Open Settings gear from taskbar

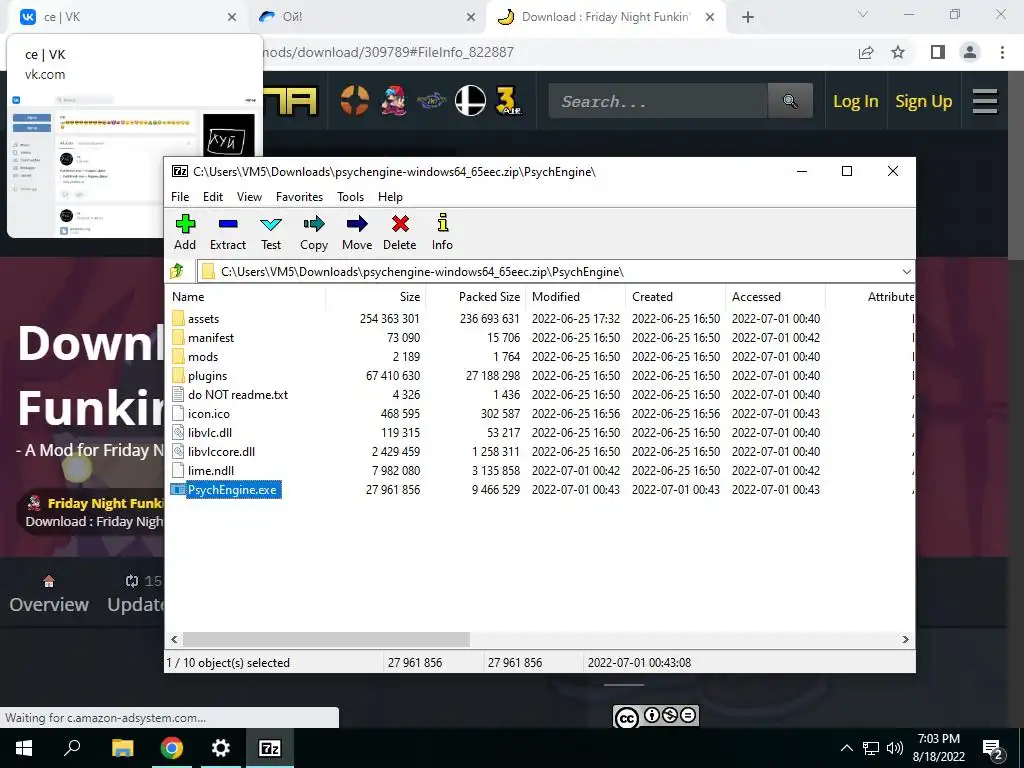click(x=221, y=748)
